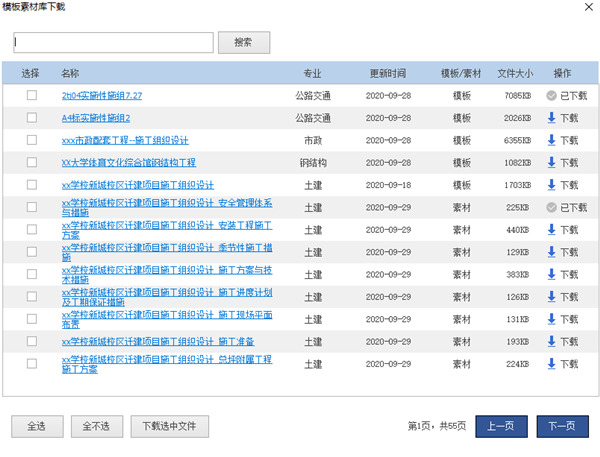Select checkbox of xxx市政配套工程 row
600x457 pixels.
[x=32, y=140]
